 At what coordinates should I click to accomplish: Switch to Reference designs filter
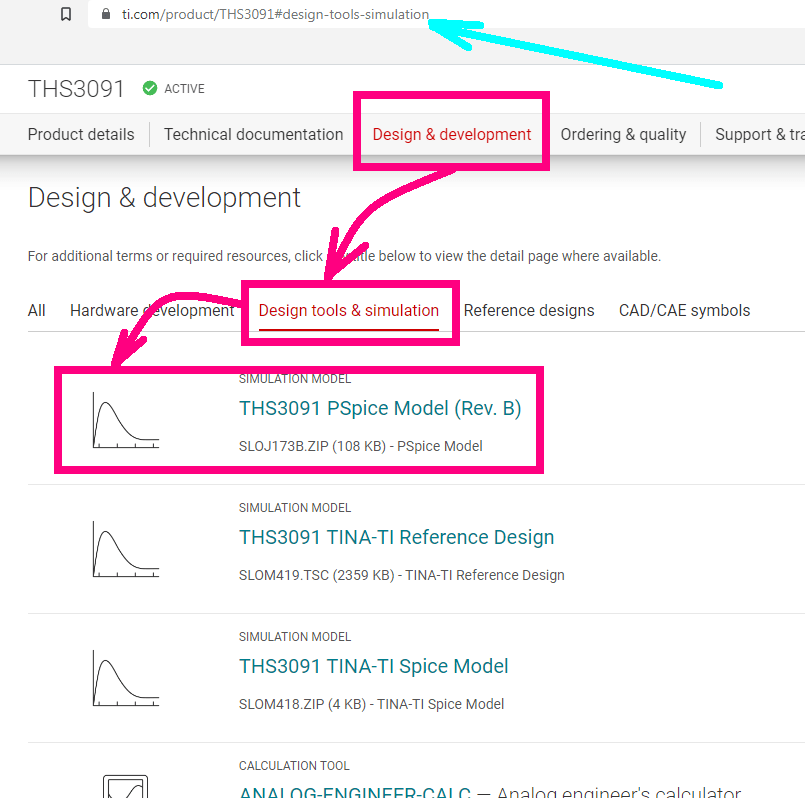[x=529, y=311]
